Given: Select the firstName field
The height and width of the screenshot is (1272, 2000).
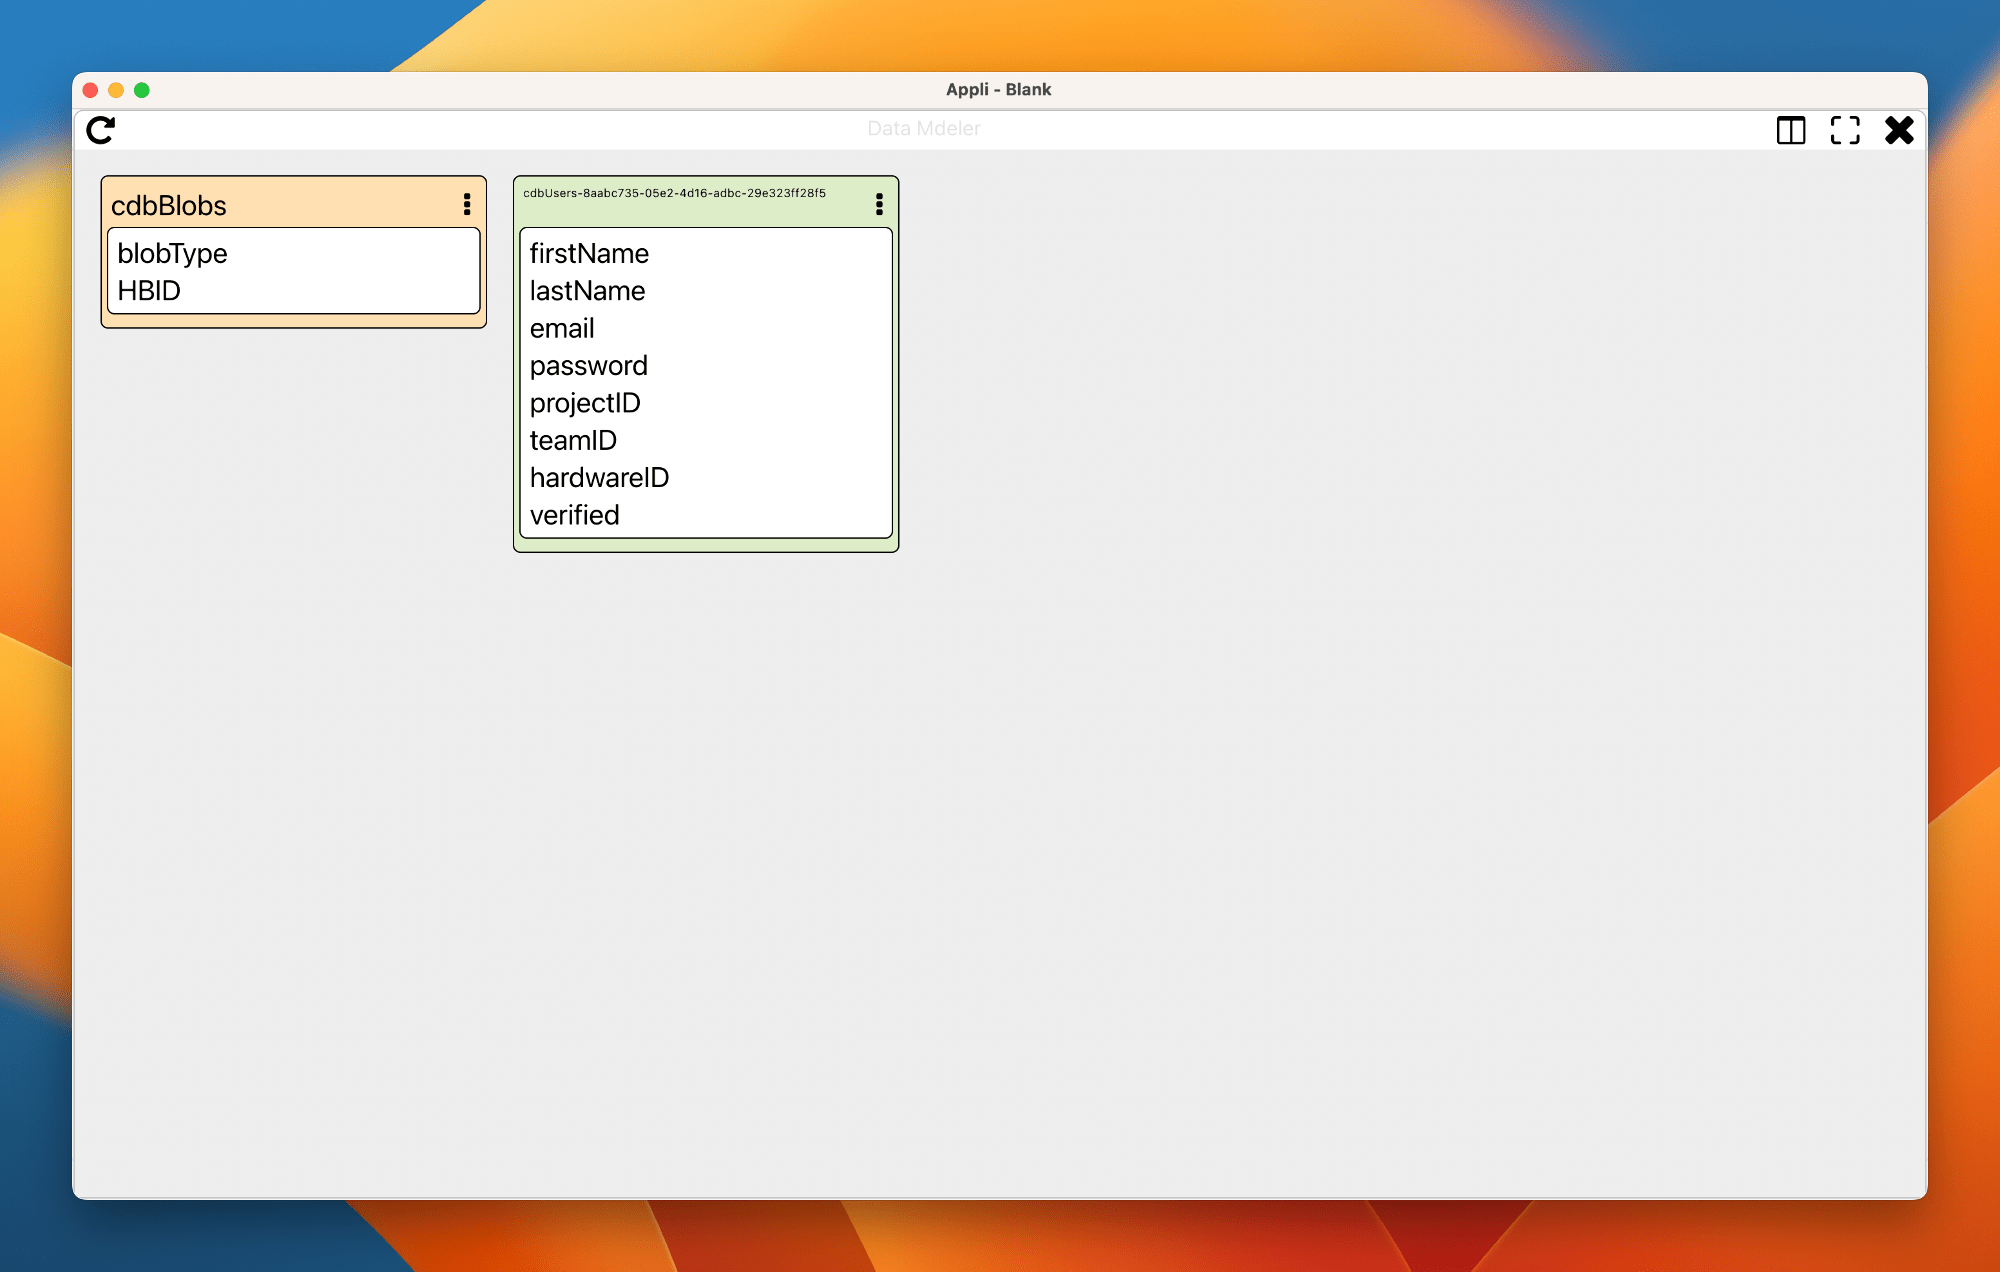Looking at the screenshot, I should tap(589, 253).
